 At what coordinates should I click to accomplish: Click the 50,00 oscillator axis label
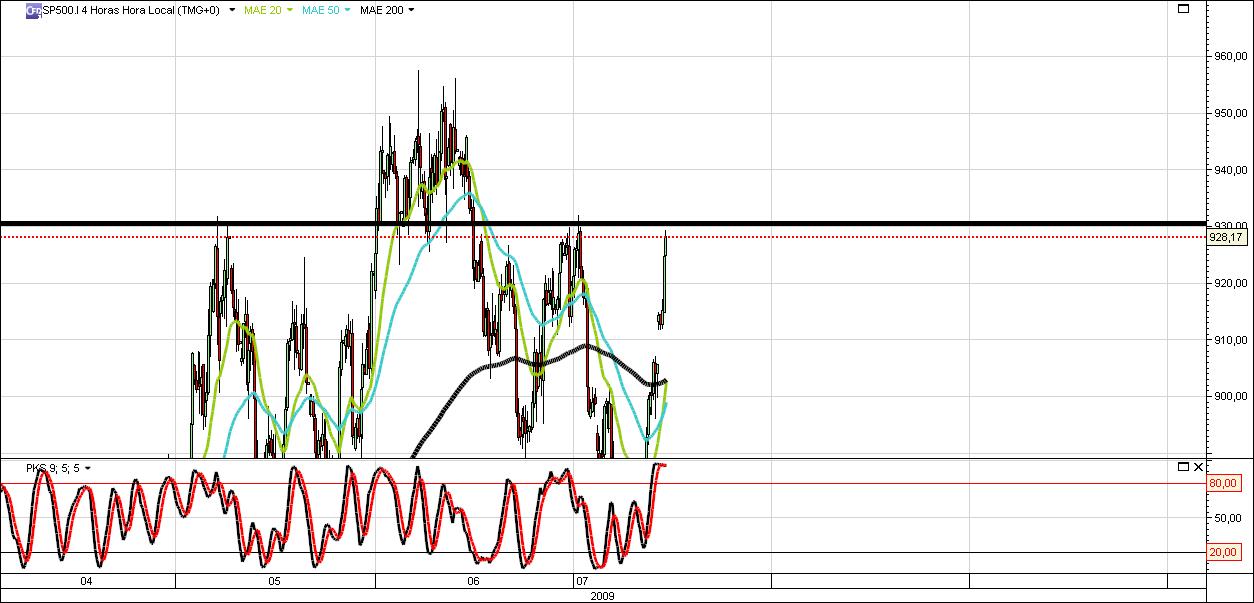[x=1227, y=518]
